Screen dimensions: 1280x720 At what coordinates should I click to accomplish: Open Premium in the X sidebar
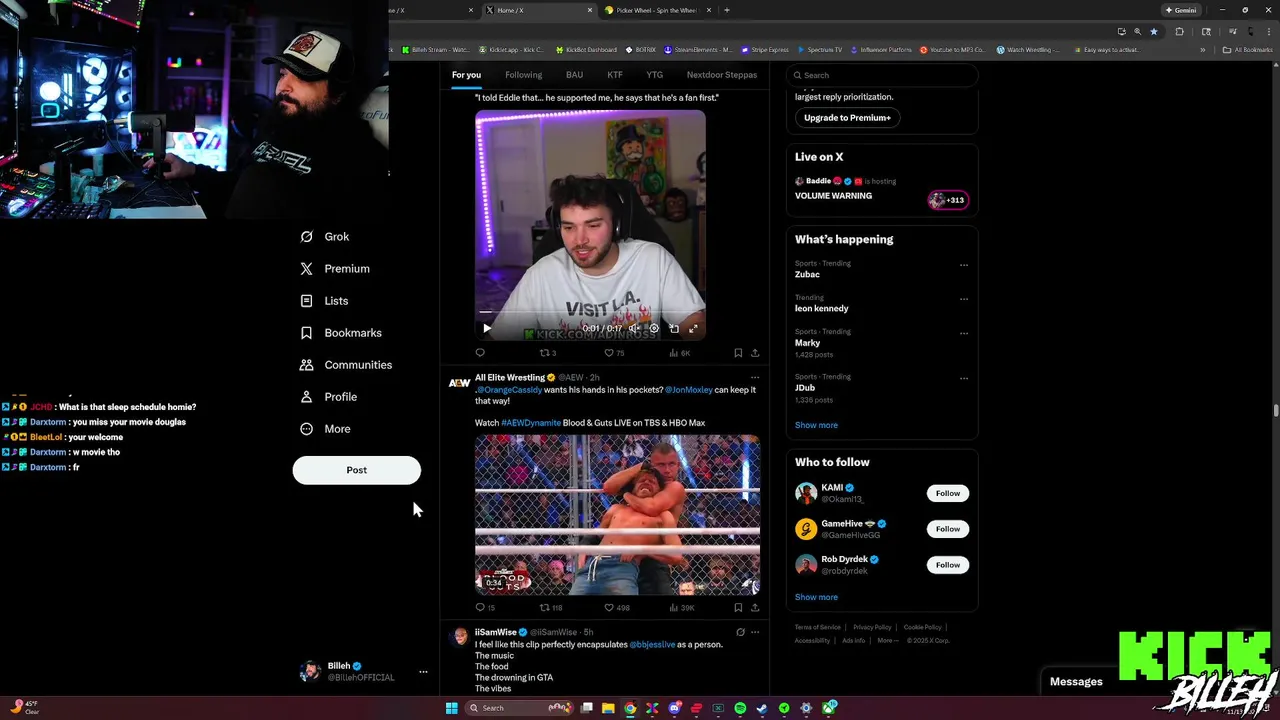pos(335,269)
